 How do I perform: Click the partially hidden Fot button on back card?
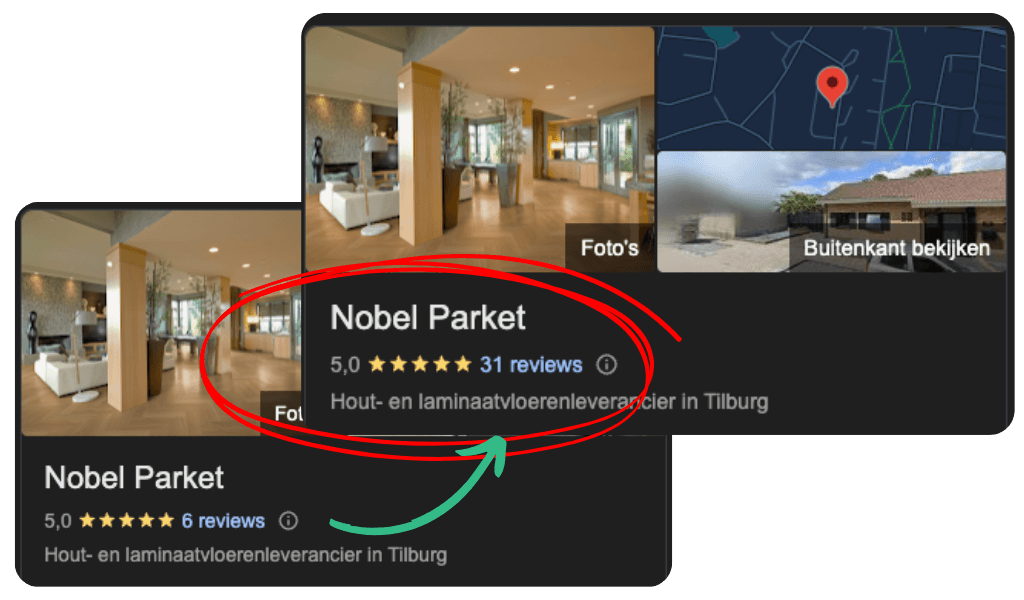pyautogui.click(x=281, y=413)
